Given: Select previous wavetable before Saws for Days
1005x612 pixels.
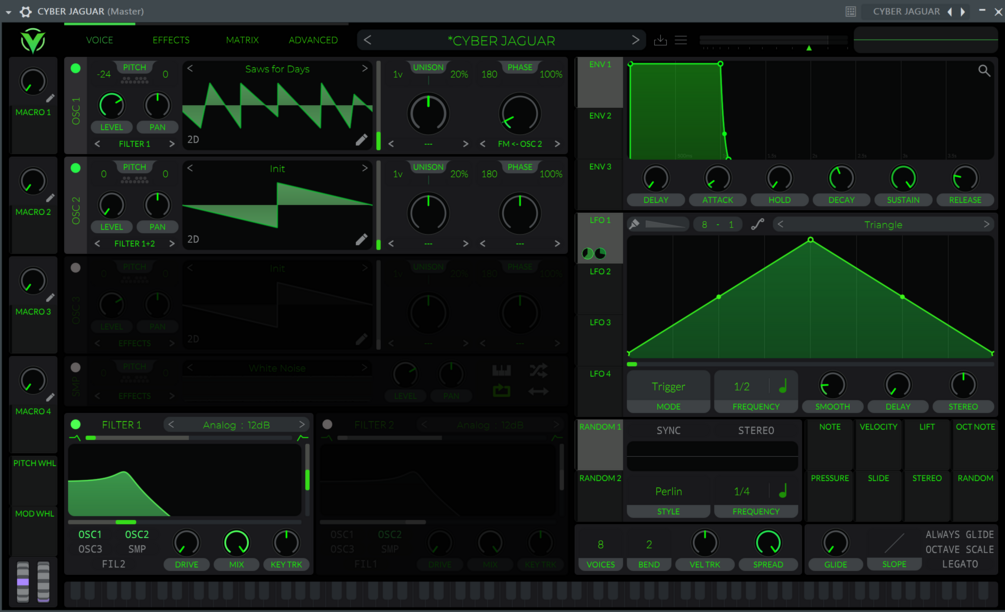Looking at the screenshot, I should click(190, 68).
